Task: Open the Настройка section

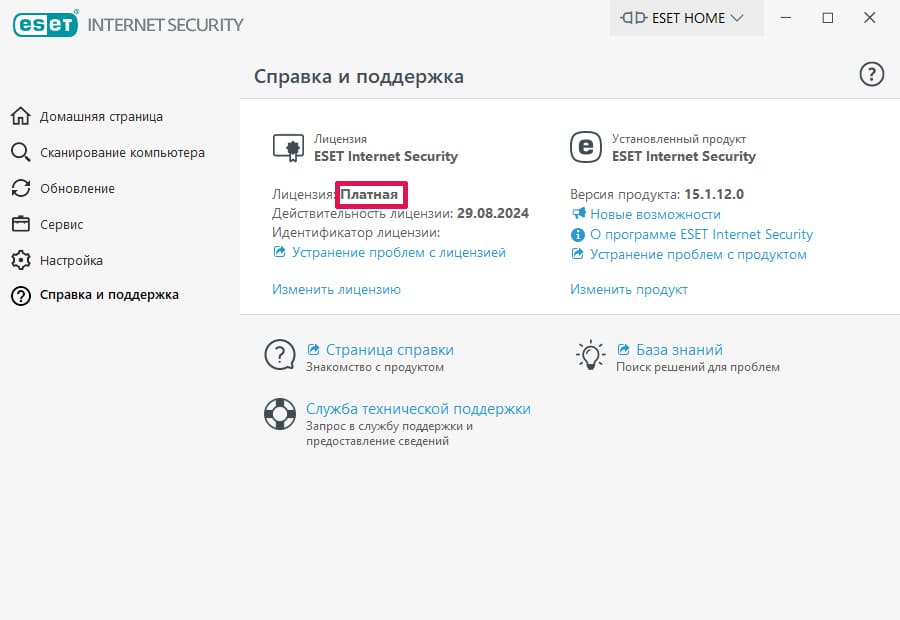Action: (71, 261)
